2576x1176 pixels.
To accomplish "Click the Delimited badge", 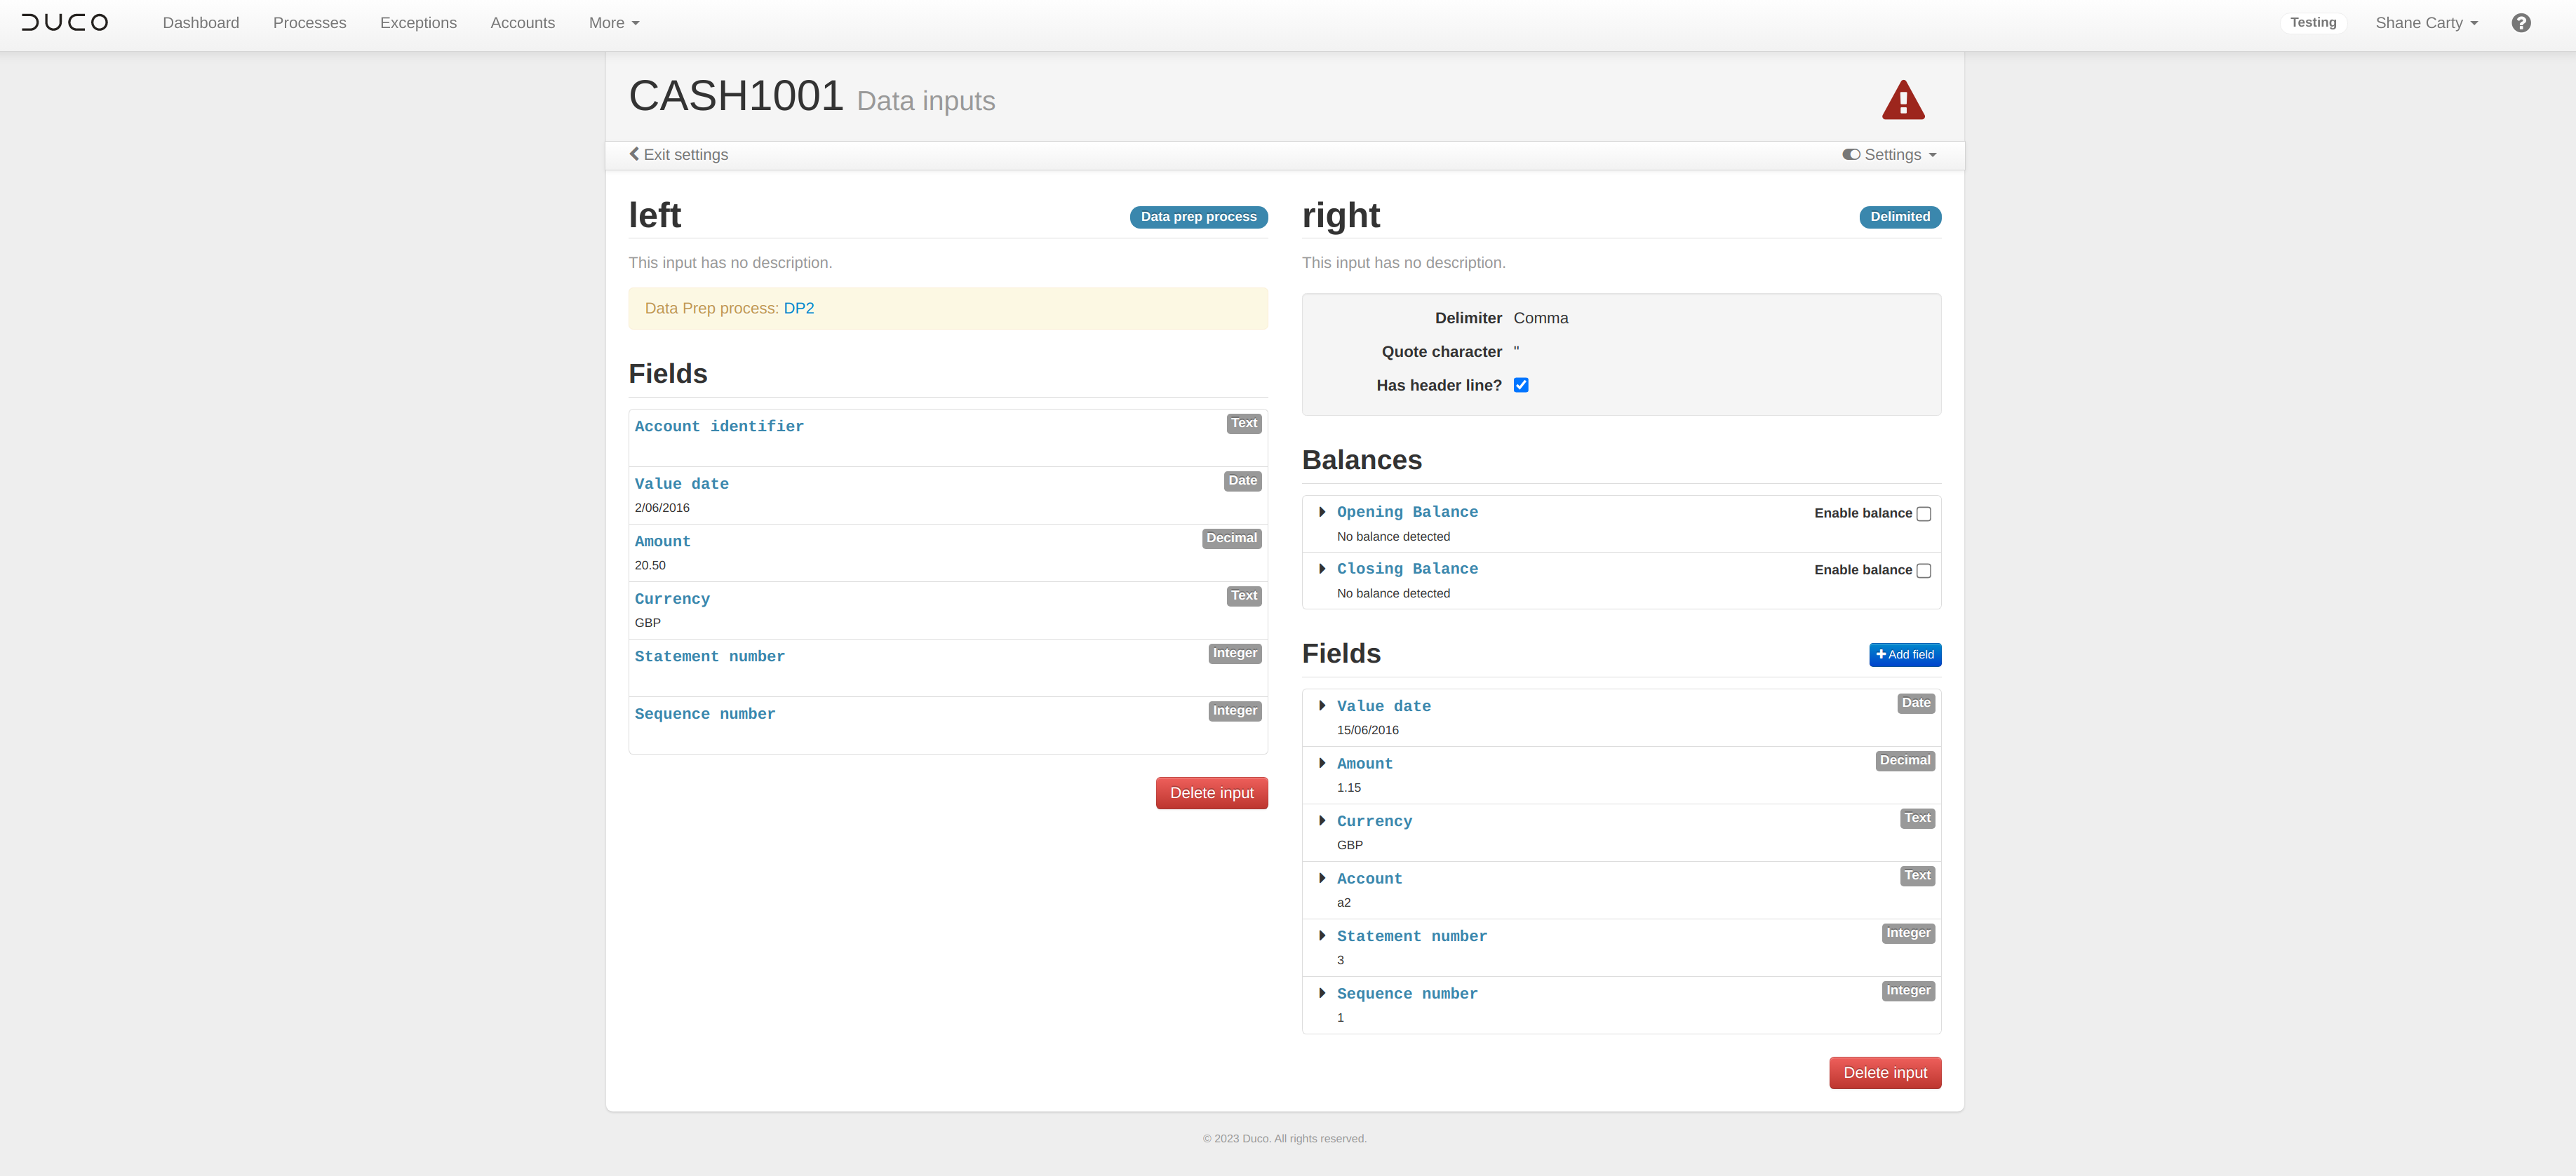I will pyautogui.click(x=1899, y=217).
